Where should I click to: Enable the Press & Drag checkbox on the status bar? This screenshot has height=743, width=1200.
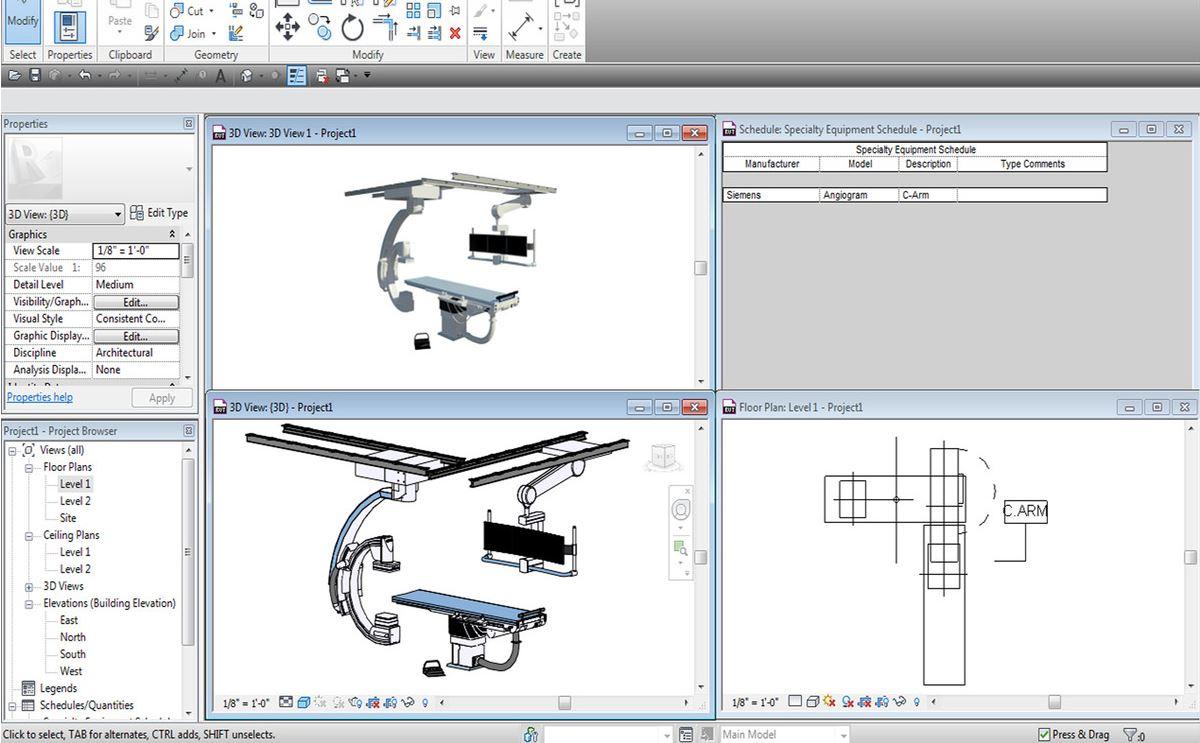pos(1043,733)
